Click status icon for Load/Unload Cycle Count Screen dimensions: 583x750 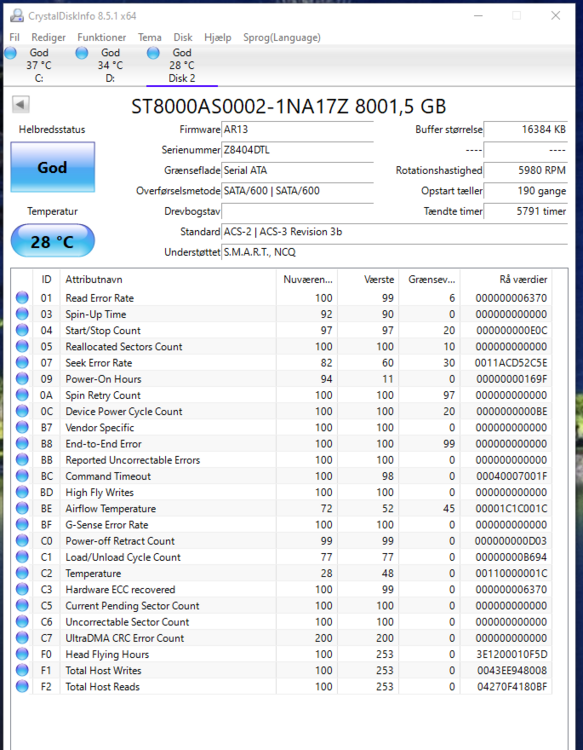coord(22,557)
